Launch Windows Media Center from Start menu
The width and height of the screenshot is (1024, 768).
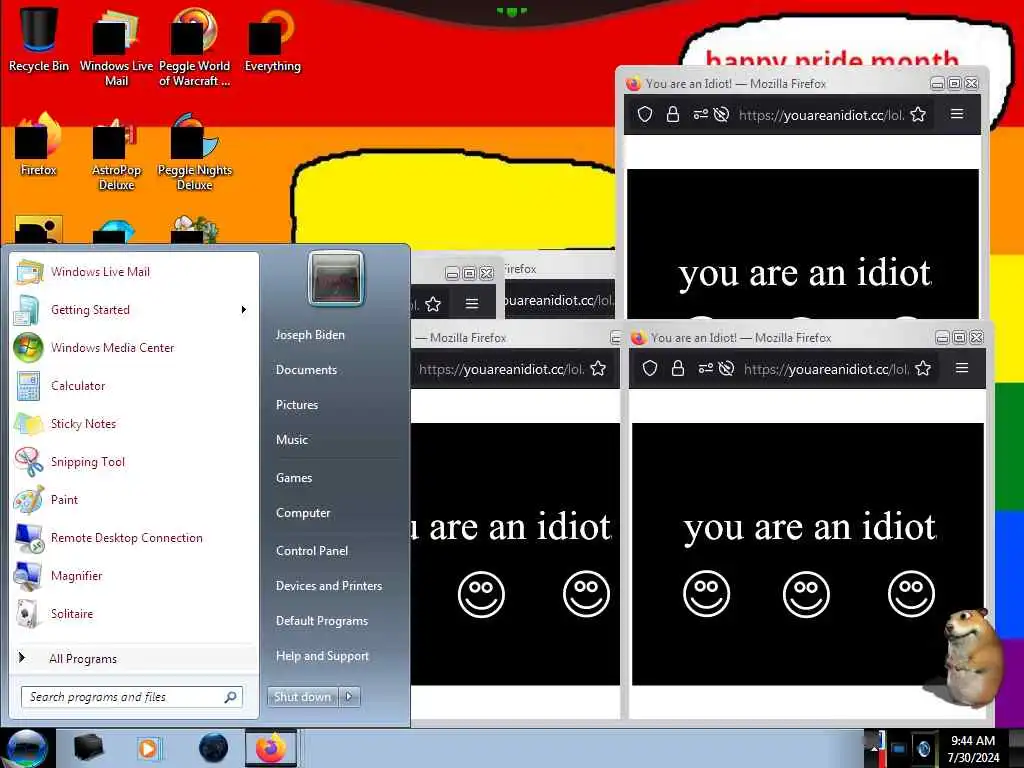pyautogui.click(x=135, y=347)
